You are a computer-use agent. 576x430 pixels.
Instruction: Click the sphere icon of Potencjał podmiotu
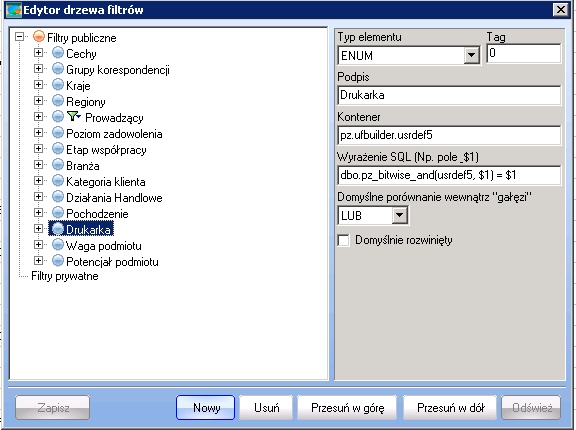click(x=58, y=261)
